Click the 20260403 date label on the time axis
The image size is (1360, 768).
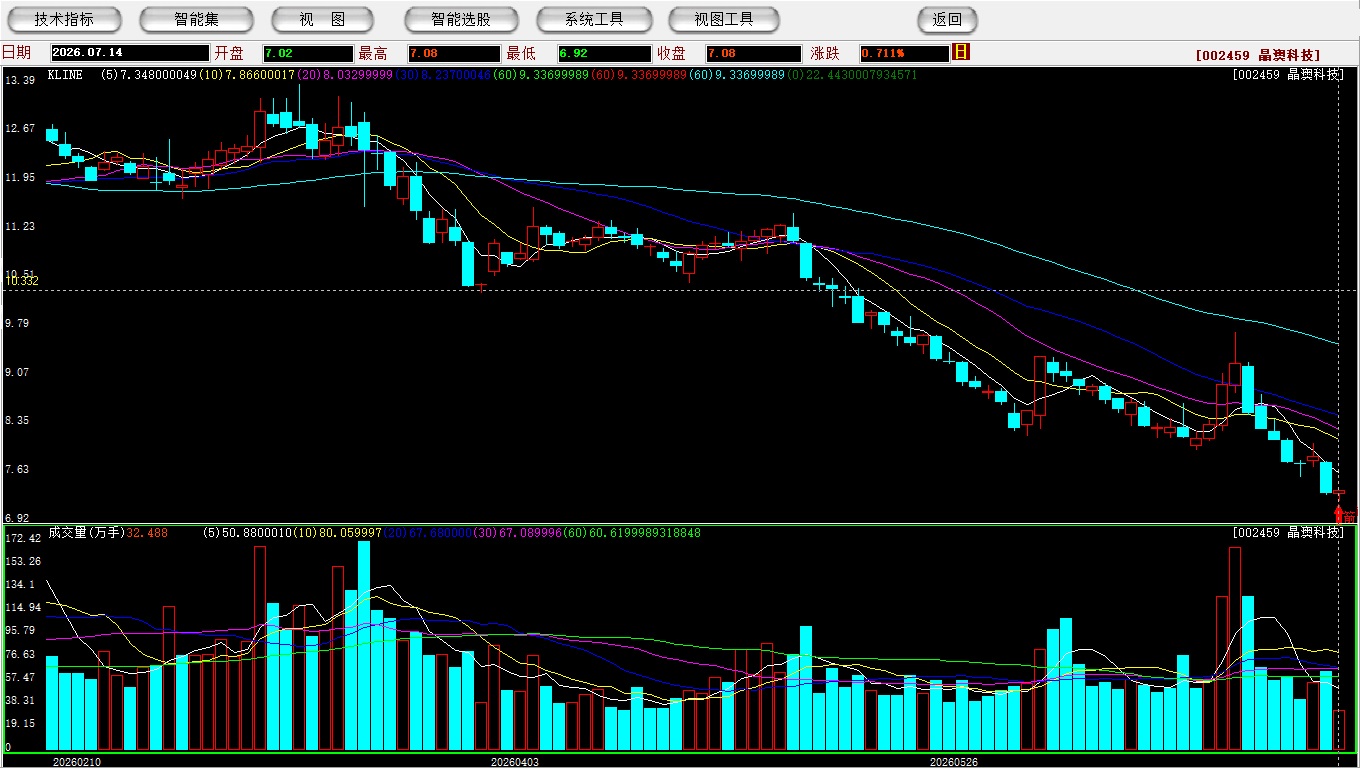515,761
